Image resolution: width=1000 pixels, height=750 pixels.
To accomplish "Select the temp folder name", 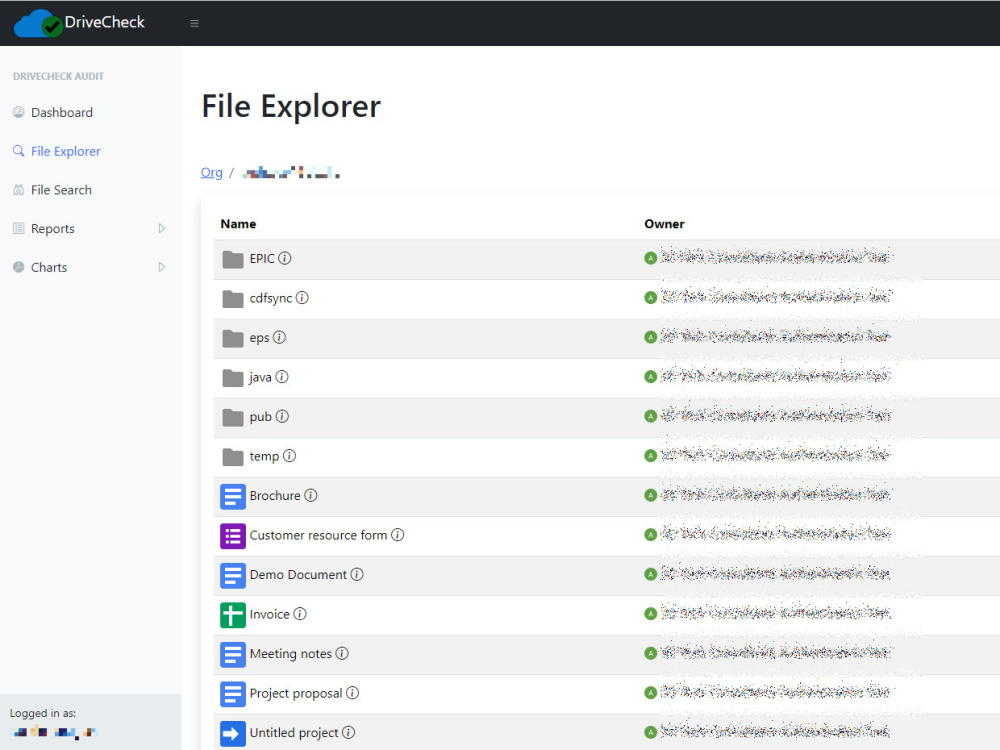I will pyautogui.click(x=264, y=456).
